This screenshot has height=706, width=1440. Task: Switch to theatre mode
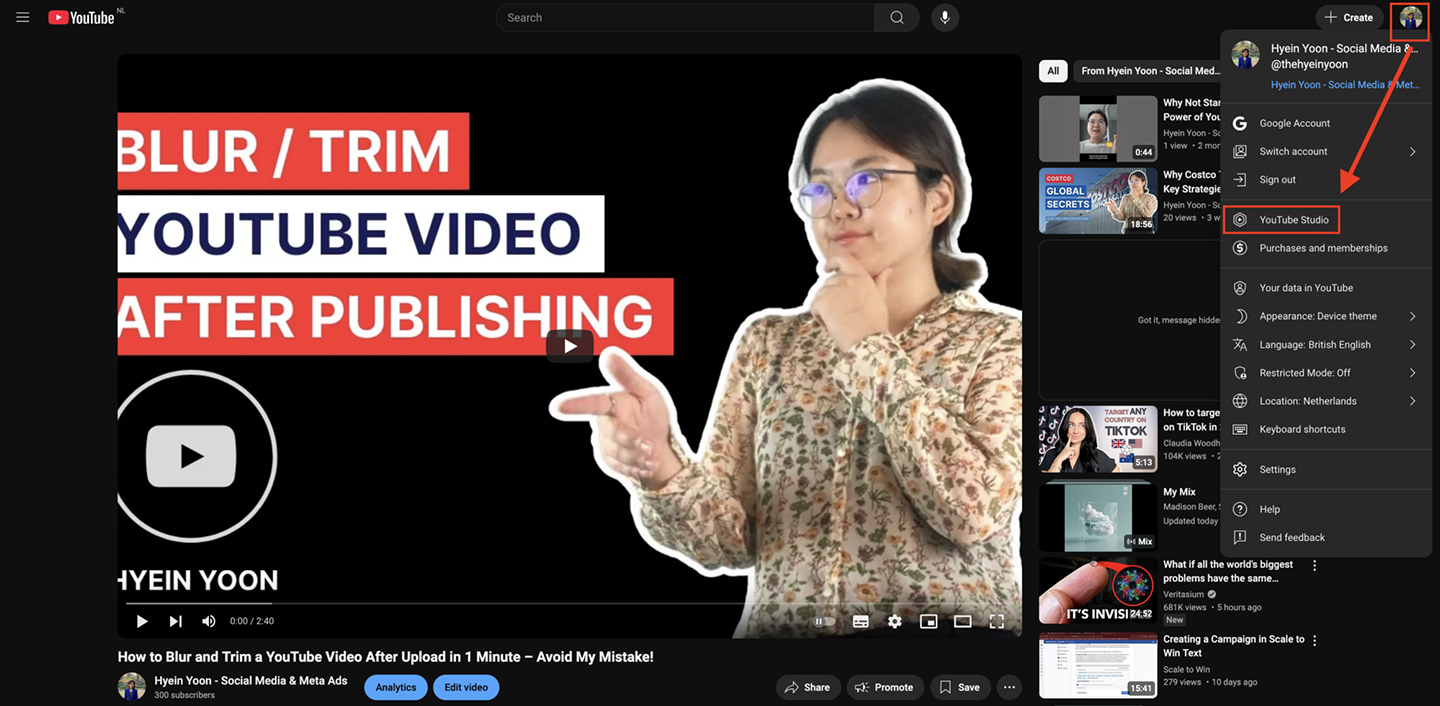pos(962,621)
